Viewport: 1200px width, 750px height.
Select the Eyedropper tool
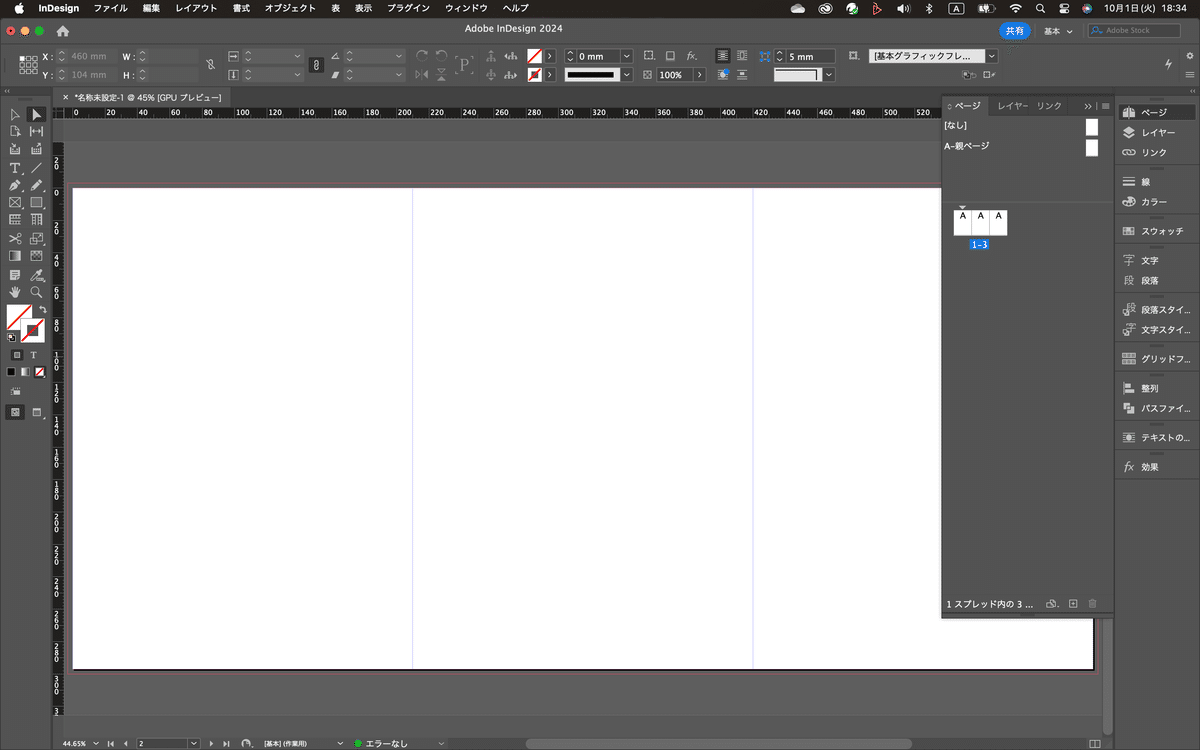point(37,274)
